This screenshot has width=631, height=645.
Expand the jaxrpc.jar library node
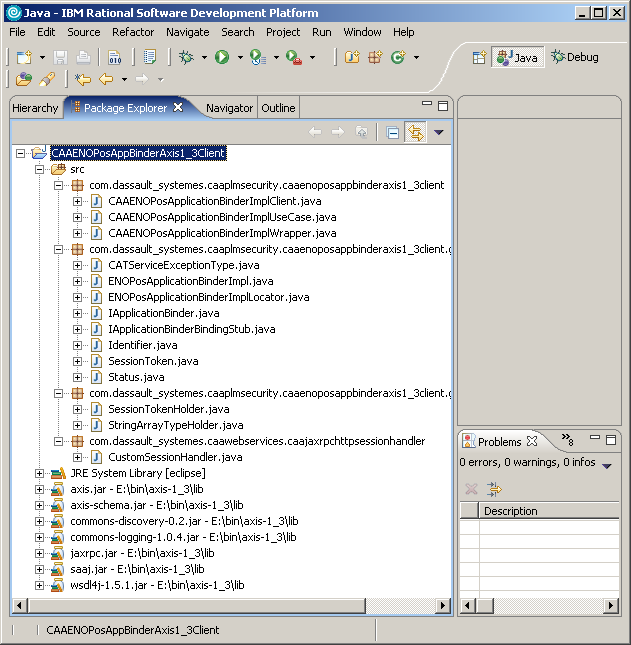pos(39,553)
